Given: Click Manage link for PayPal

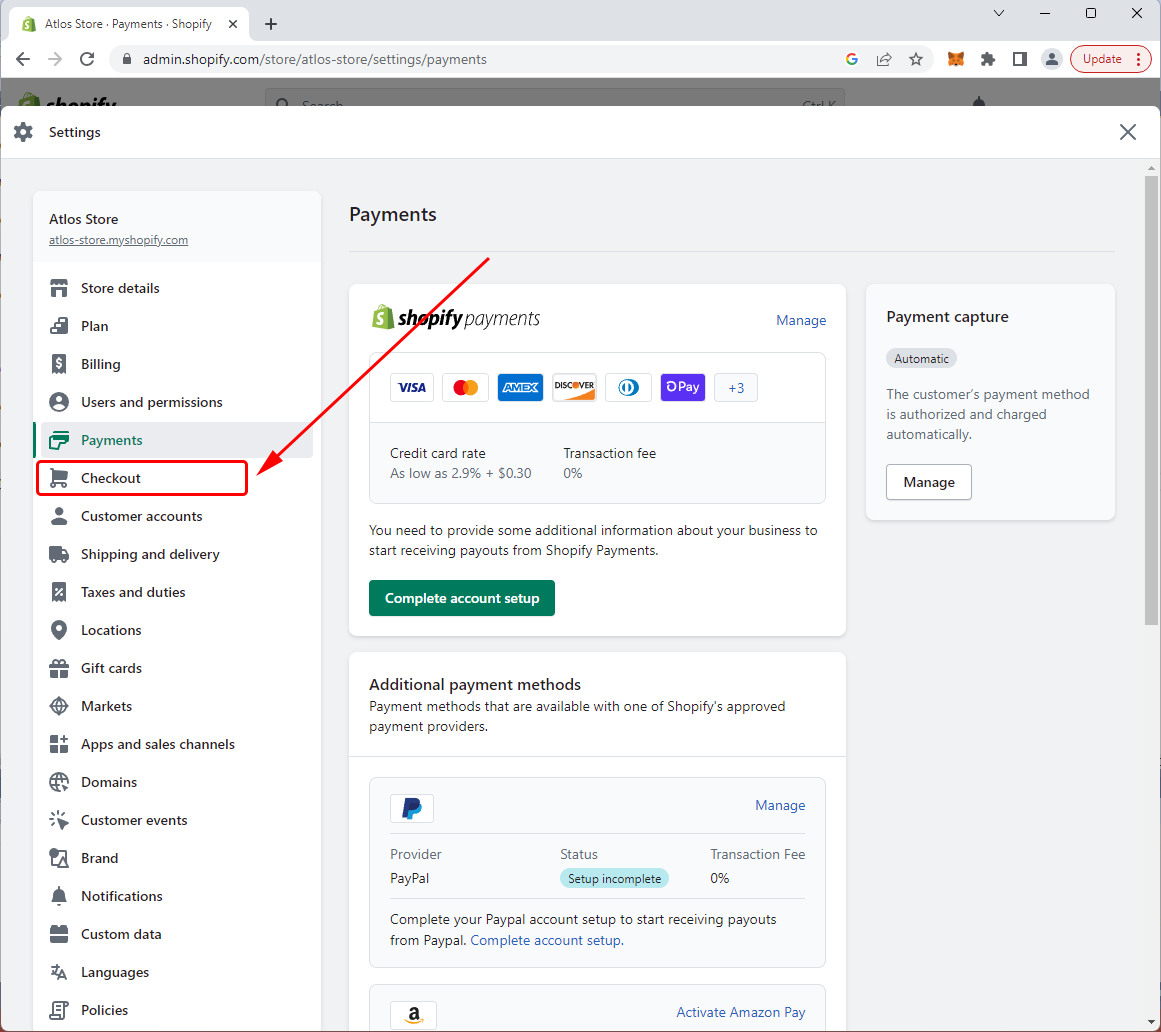Looking at the screenshot, I should (x=780, y=805).
